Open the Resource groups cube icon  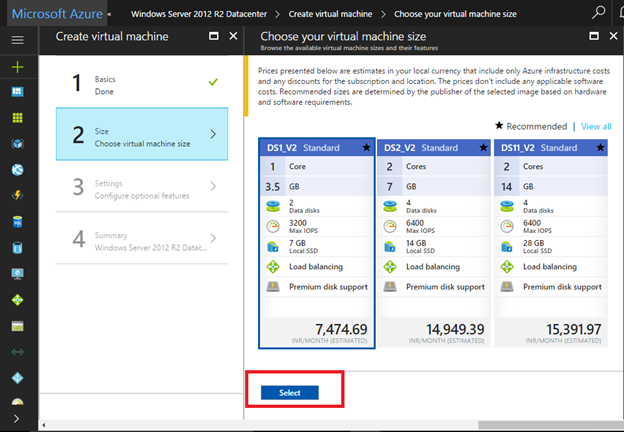(x=18, y=144)
